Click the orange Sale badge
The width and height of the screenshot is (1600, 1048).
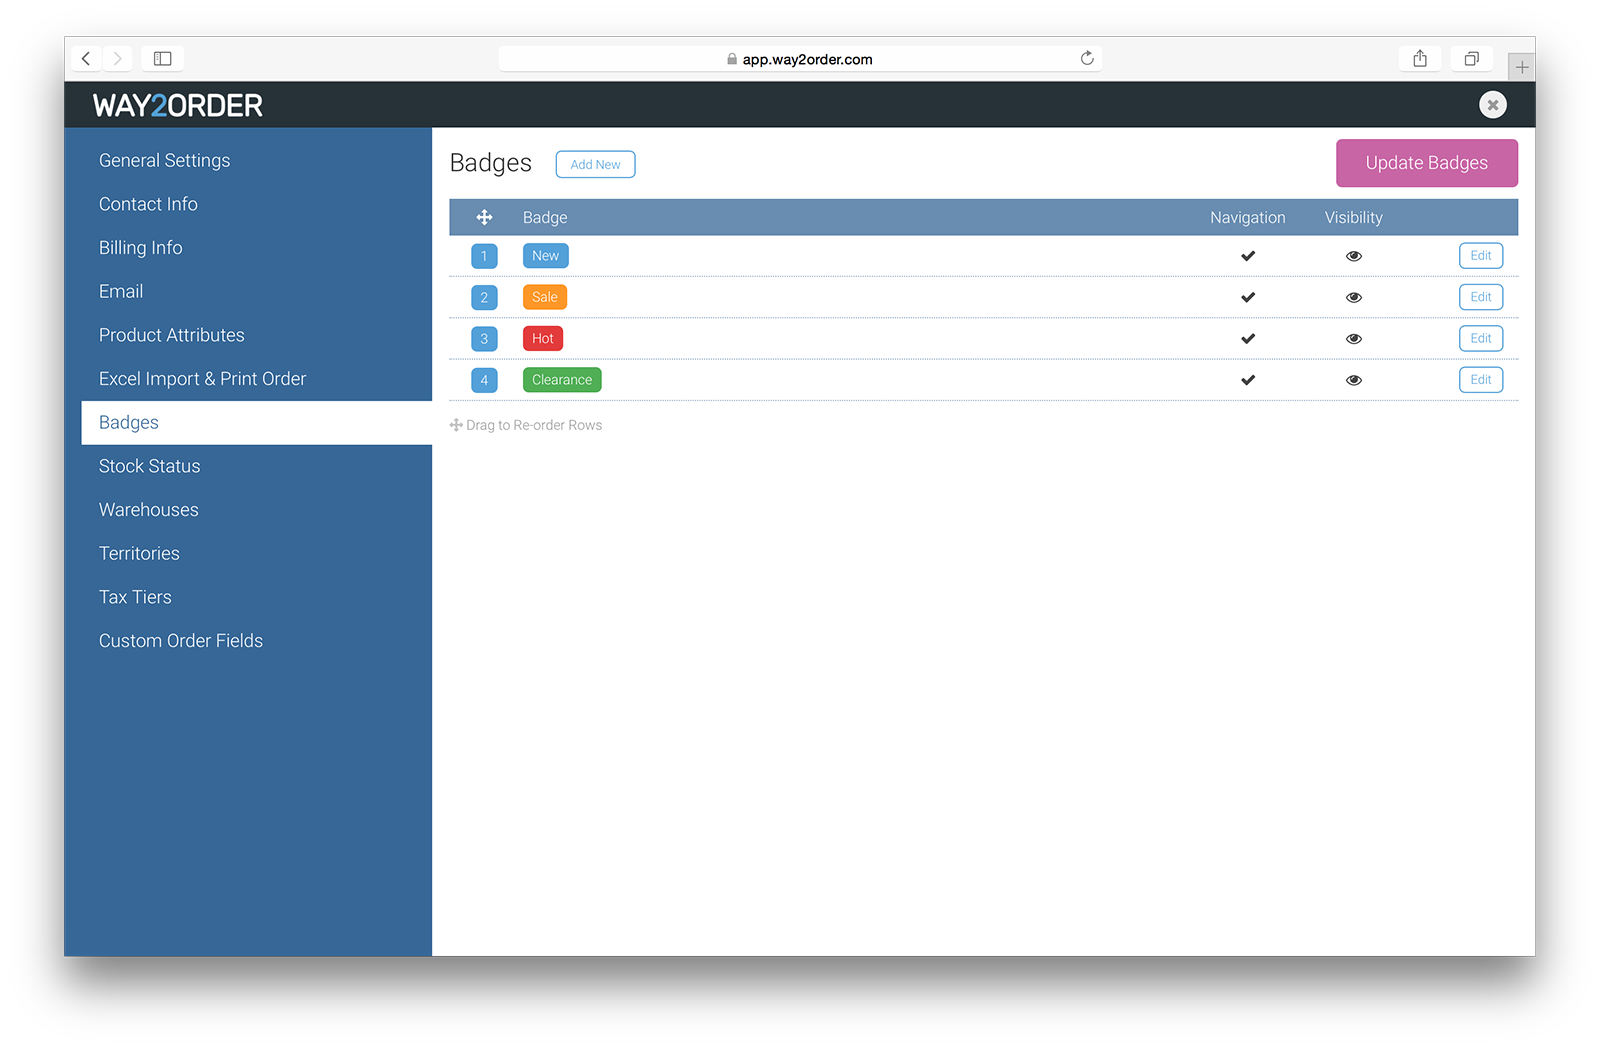click(545, 297)
